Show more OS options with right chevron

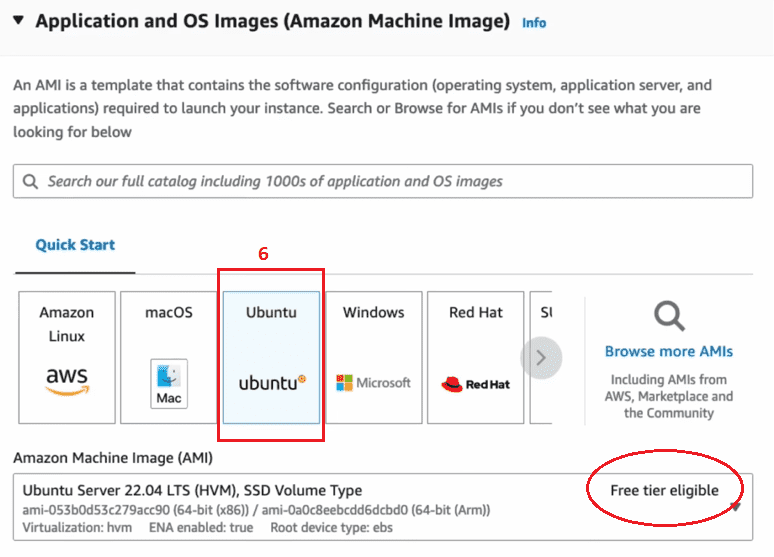[x=541, y=358]
